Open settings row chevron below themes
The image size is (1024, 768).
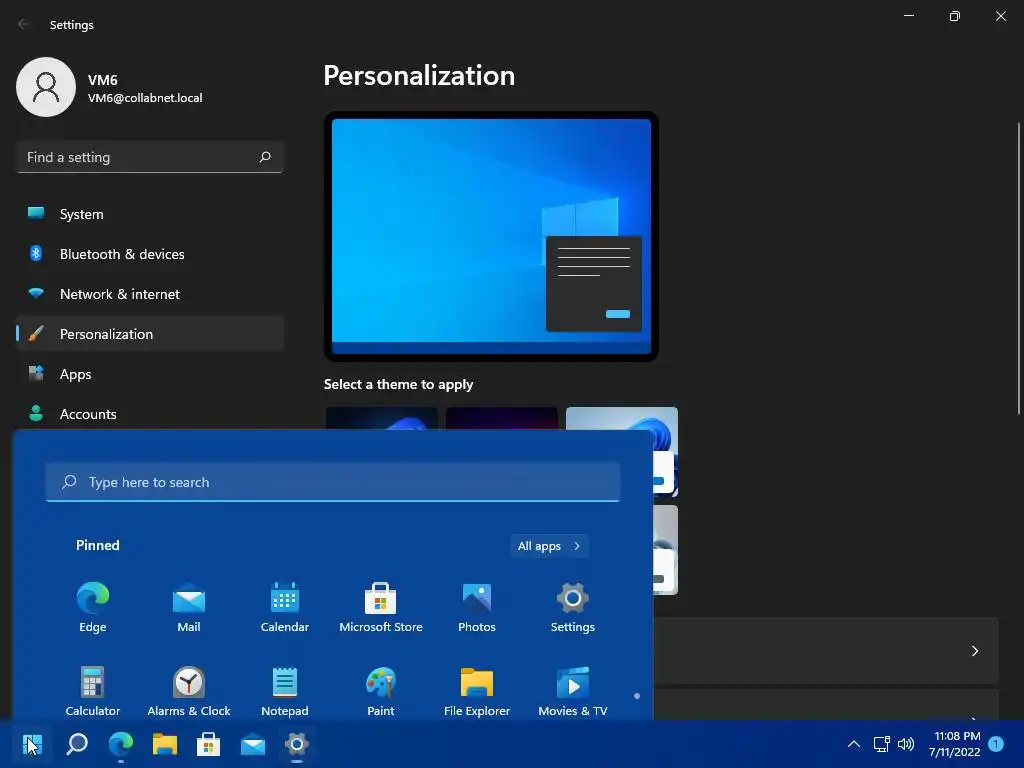click(x=974, y=651)
